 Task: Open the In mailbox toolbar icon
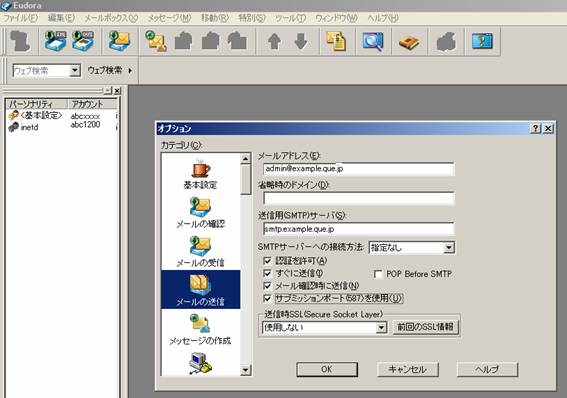click(55, 41)
